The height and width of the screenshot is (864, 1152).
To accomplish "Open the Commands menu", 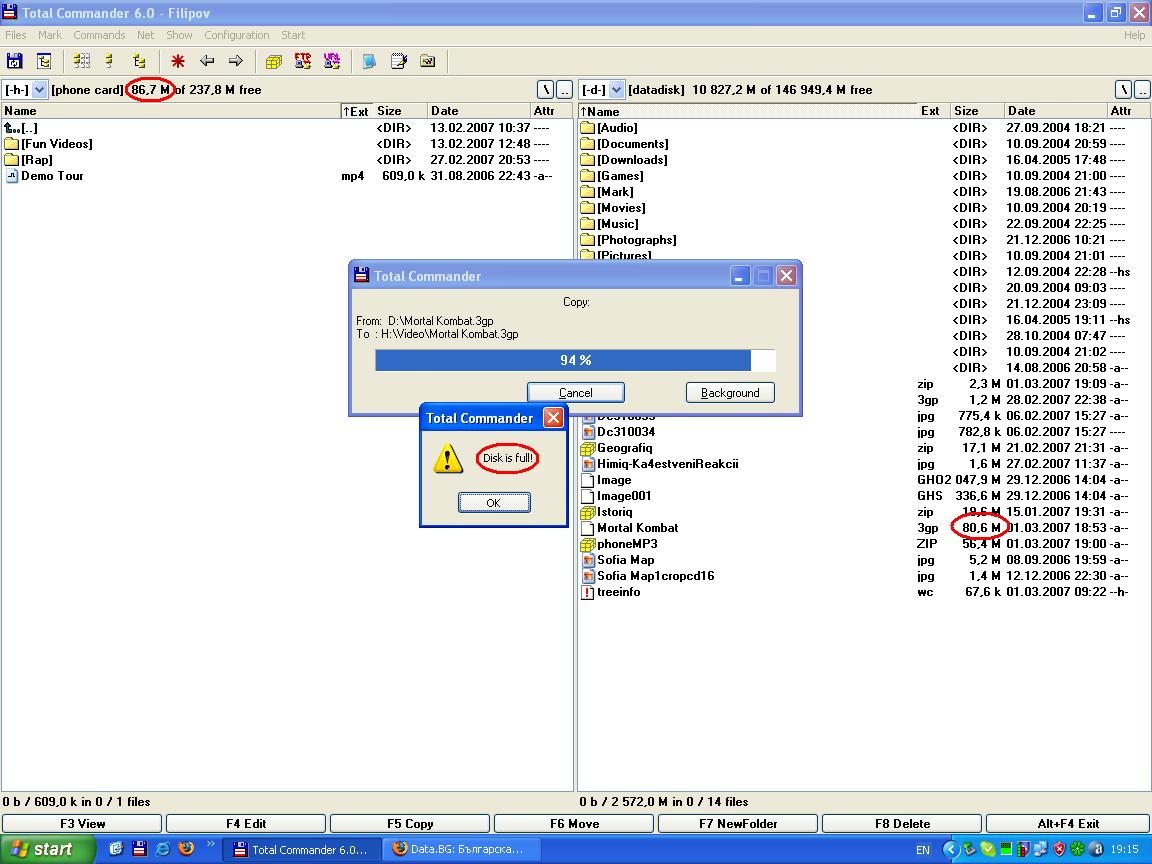I will click(99, 35).
